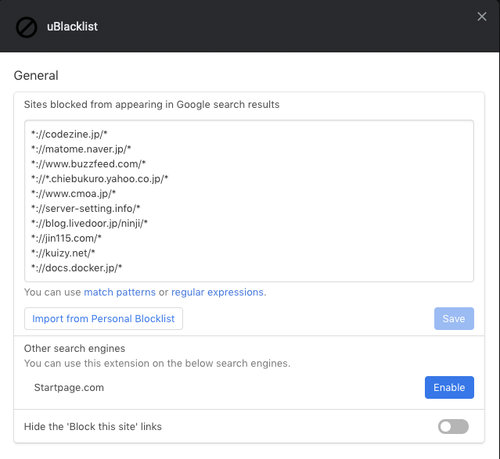Viewport: 500px width, 459px height.
Task: Click the codezine.jp line in blocklist
Action: coord(69,134)
